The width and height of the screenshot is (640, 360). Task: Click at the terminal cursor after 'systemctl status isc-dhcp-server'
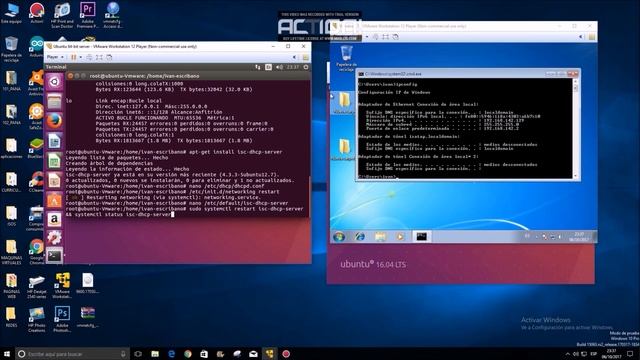173,214
